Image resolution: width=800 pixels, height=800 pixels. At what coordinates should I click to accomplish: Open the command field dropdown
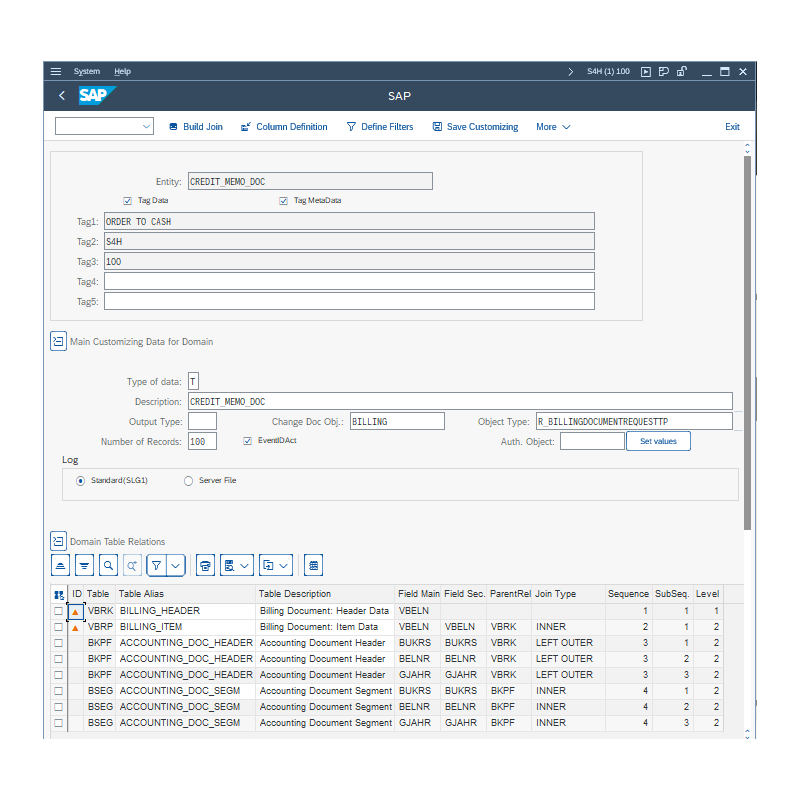pos(146,126)
